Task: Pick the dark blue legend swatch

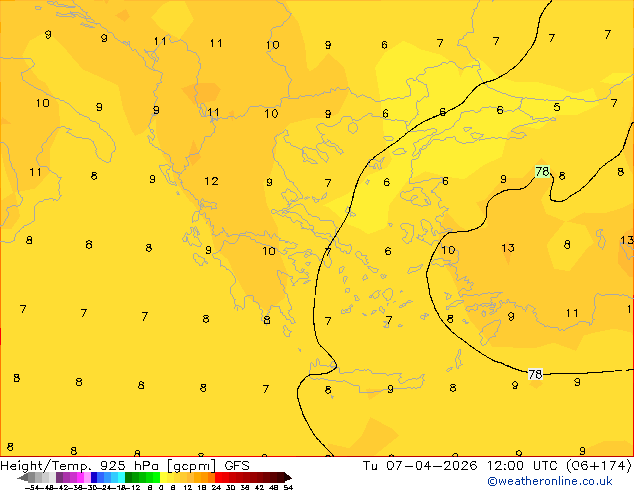Action: pos(94,477)
